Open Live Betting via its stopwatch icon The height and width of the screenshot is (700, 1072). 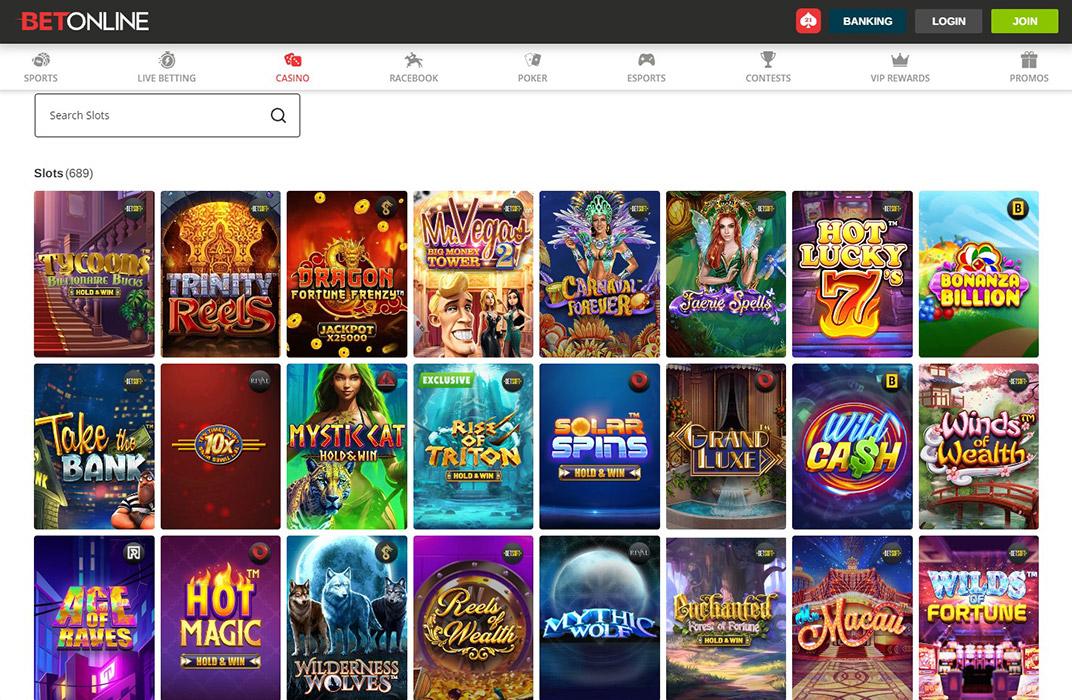[166, 60]
